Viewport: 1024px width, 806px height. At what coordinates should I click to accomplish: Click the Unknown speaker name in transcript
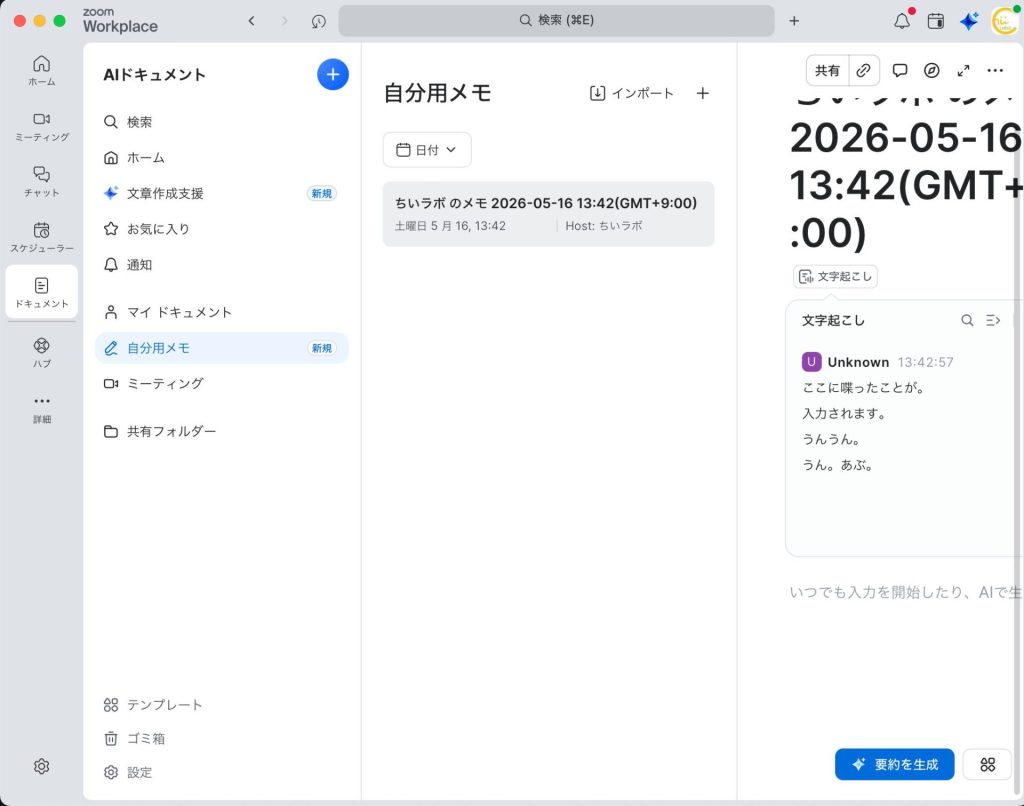858,362
